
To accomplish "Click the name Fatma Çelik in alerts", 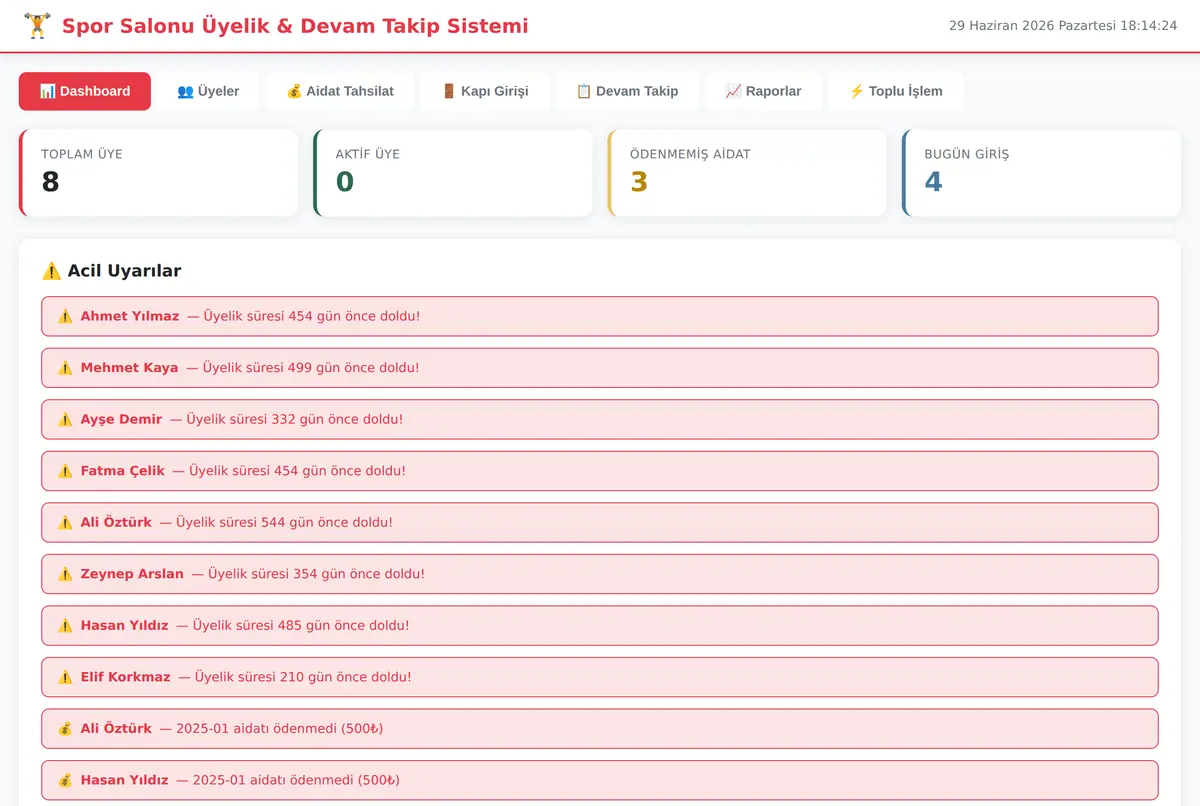I will (x=123, y=471).
